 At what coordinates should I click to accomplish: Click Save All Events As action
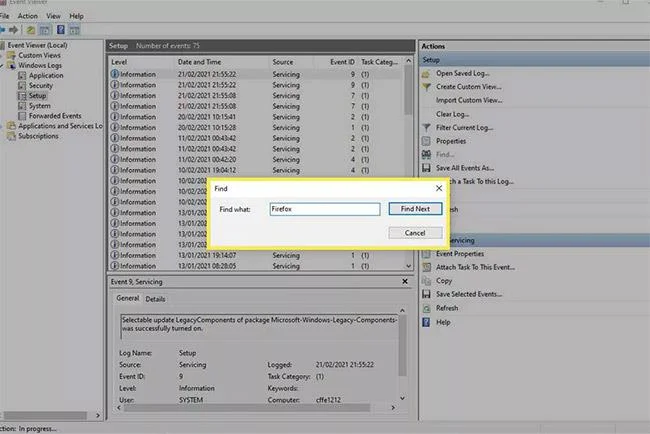pyautogui.click(x=465, y=168)
